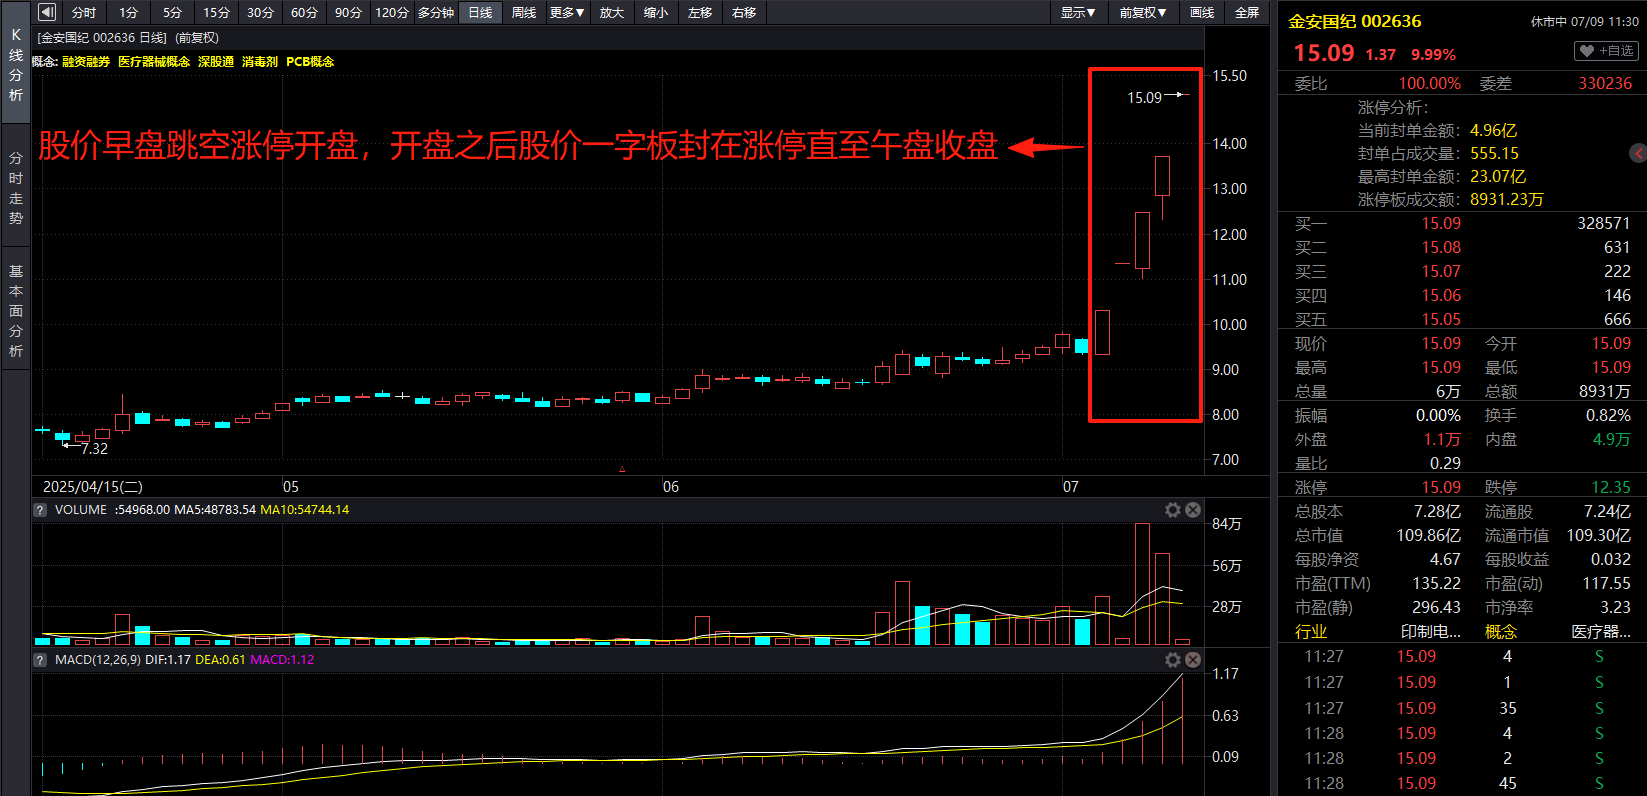The width and height of the screenshot is (1647, 796).
Task: Click the 跌停 limit-down price 12.35
Action: (x=1611, y=488)
